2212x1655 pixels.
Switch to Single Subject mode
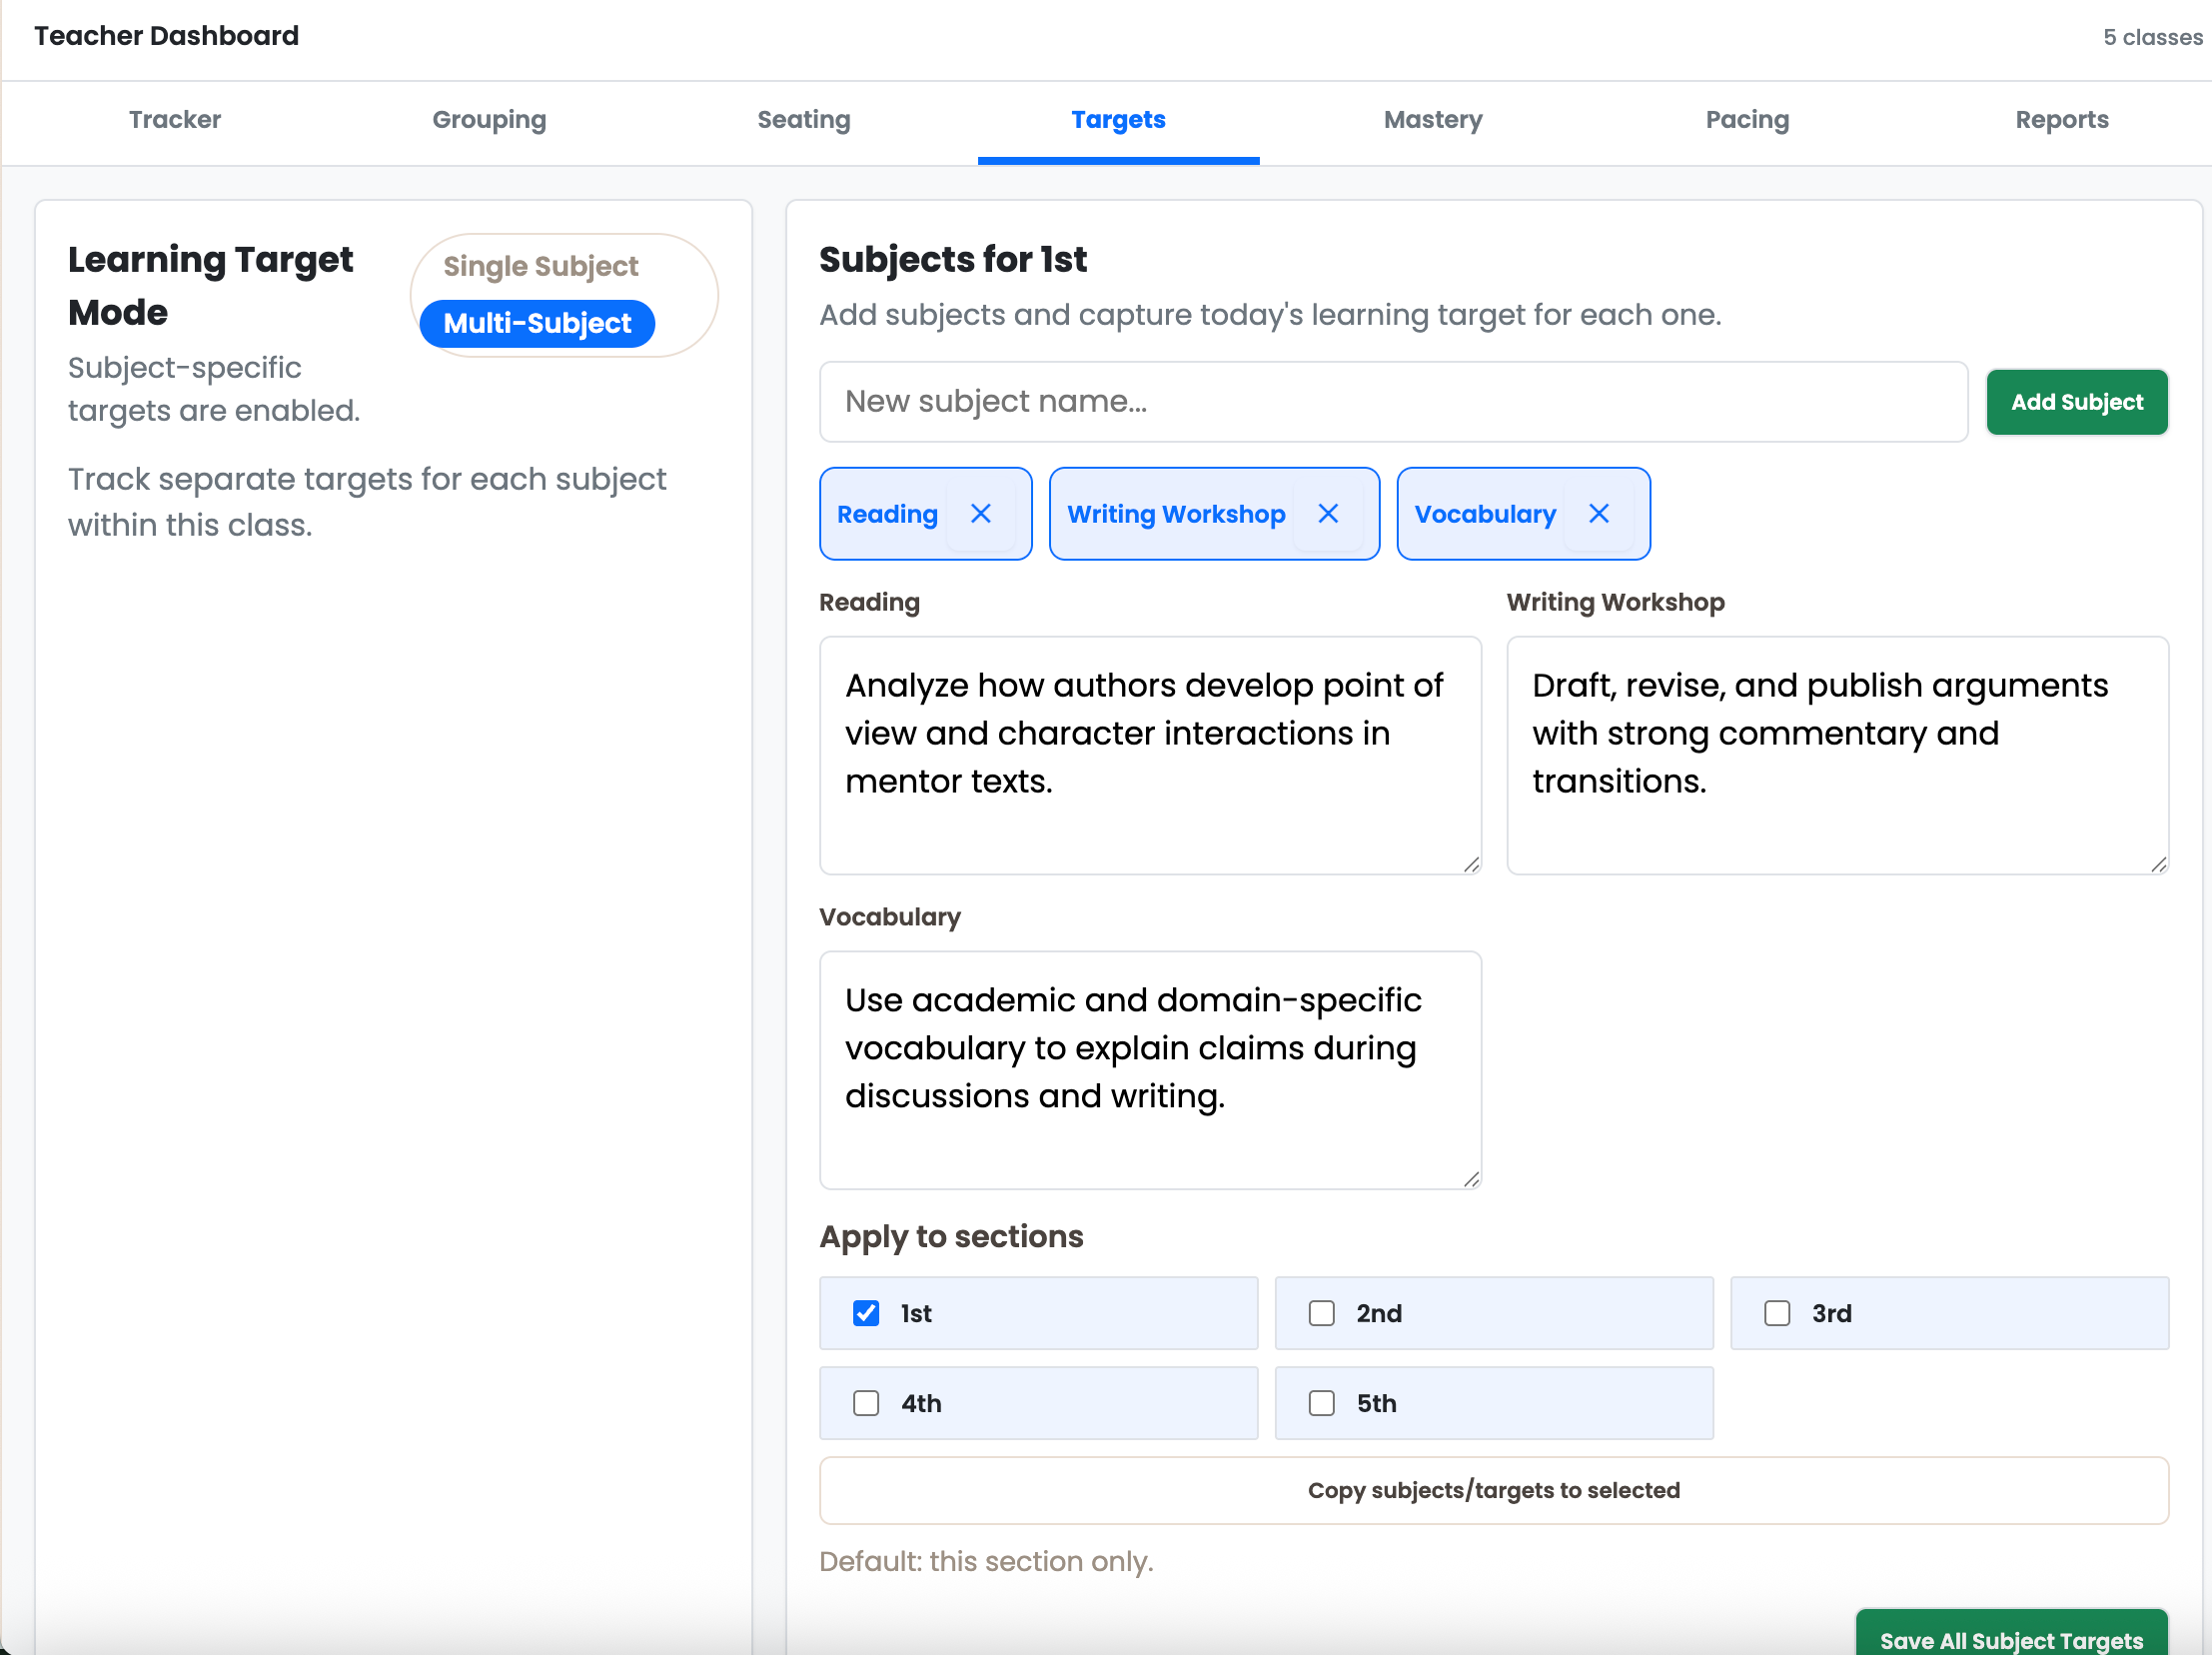[x=541, y=266]
